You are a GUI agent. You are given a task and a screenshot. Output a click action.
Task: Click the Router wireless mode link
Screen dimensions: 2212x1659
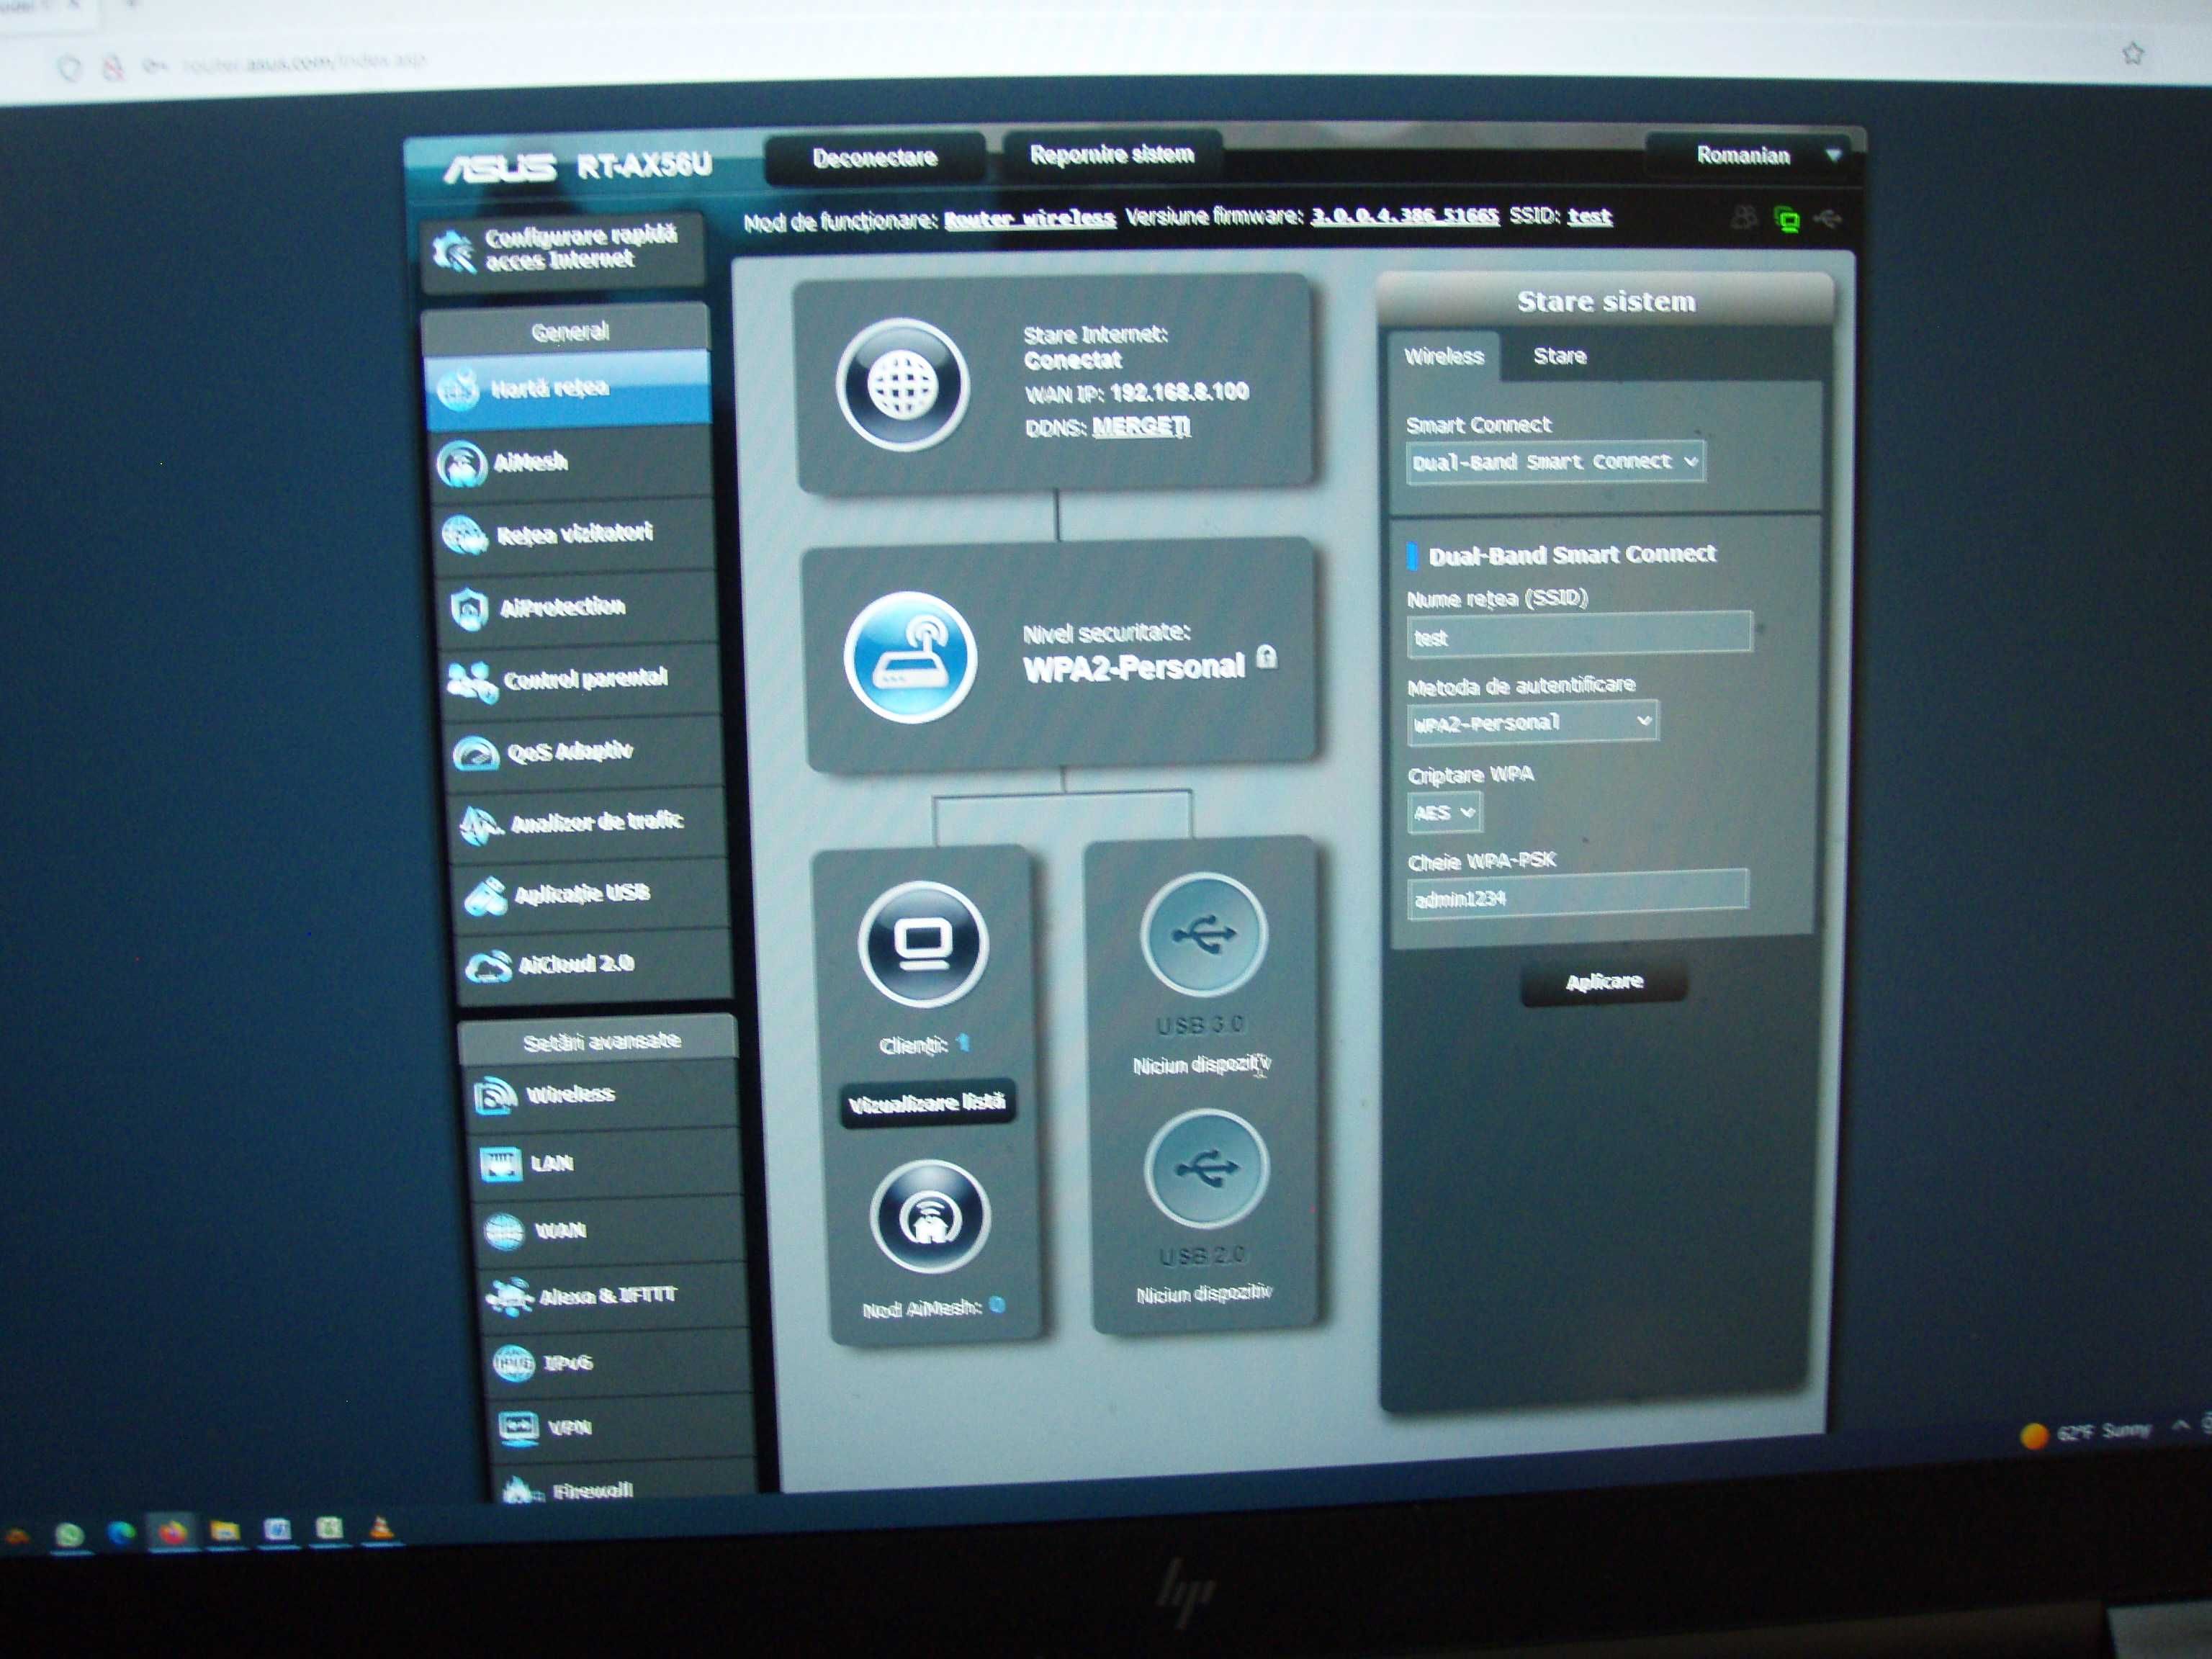(1029, 219)
